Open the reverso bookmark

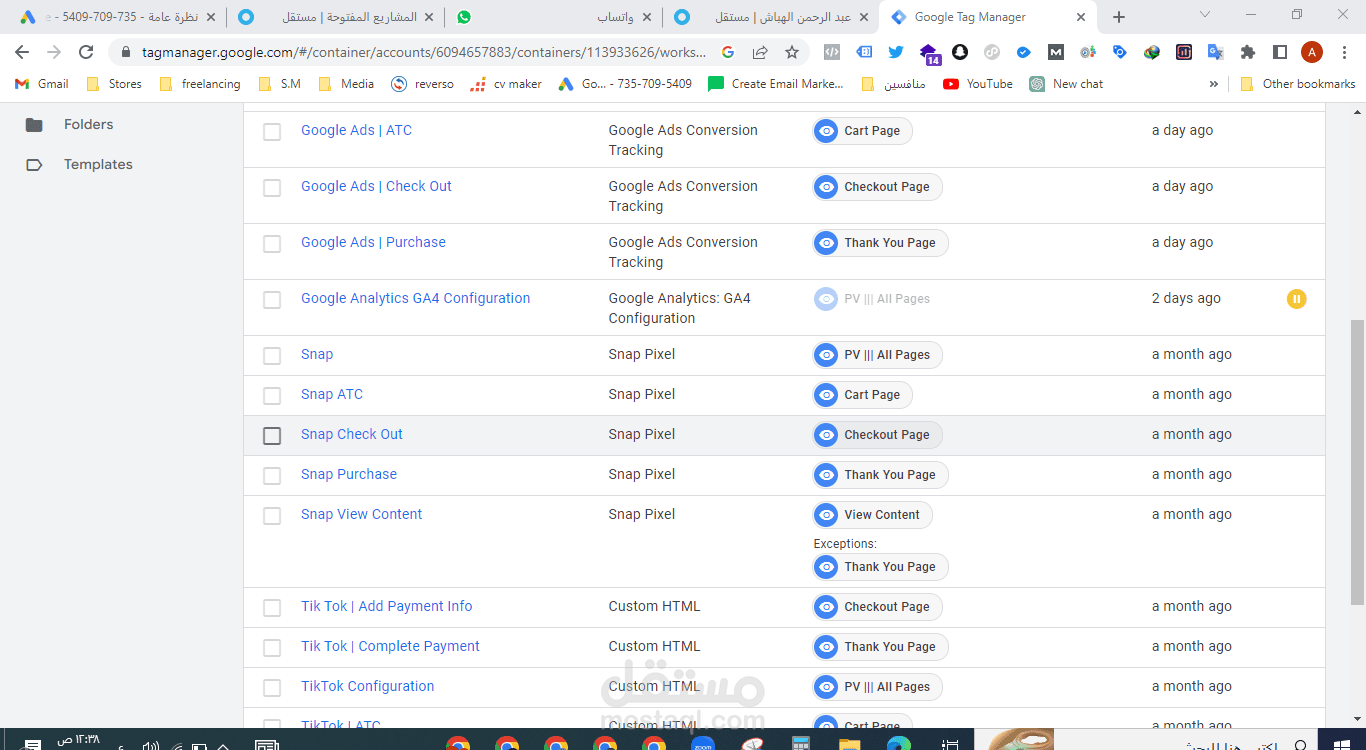[x=422, y=84]
